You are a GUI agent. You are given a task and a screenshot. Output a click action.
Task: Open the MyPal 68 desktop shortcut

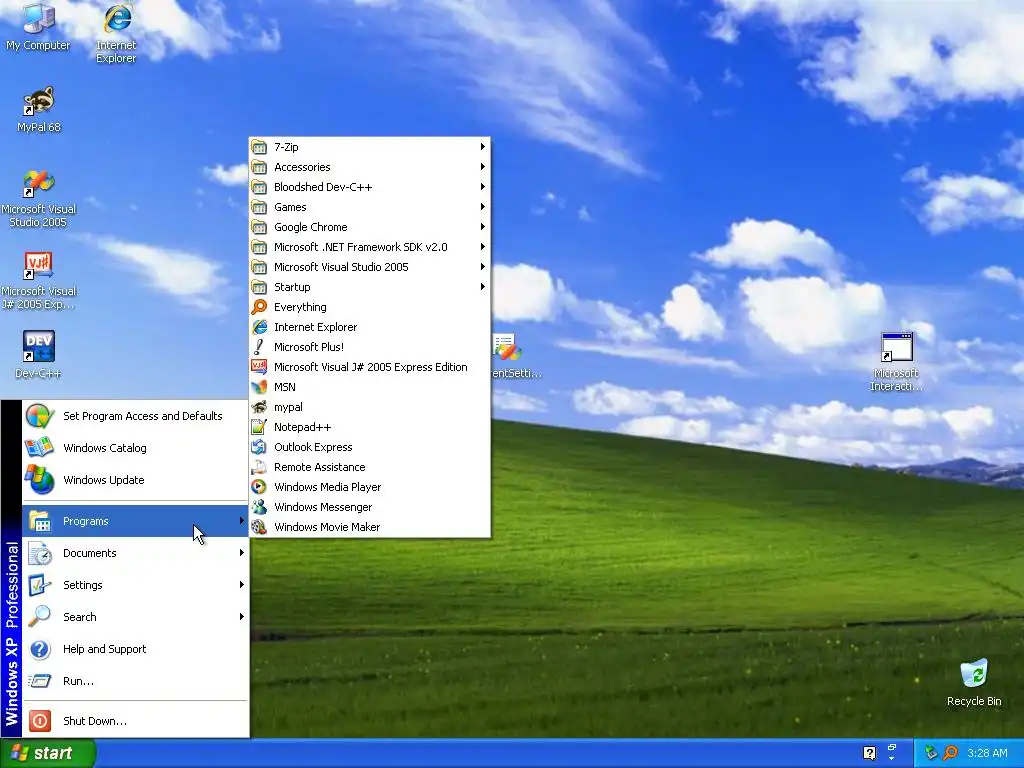39,109
